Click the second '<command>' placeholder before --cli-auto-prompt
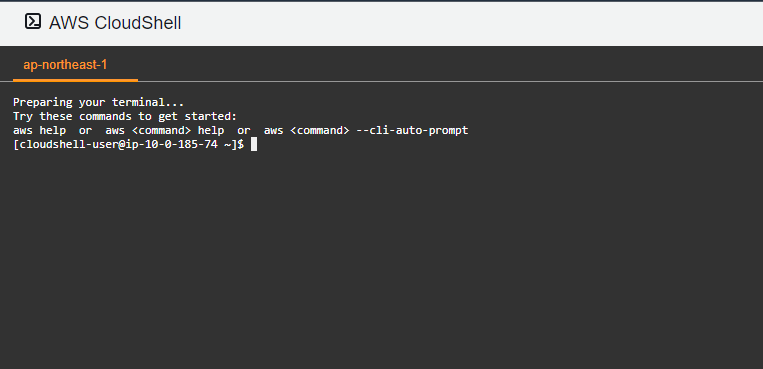Screen dimensions: 763x369 pyautogui.click(x=320, y=130)
